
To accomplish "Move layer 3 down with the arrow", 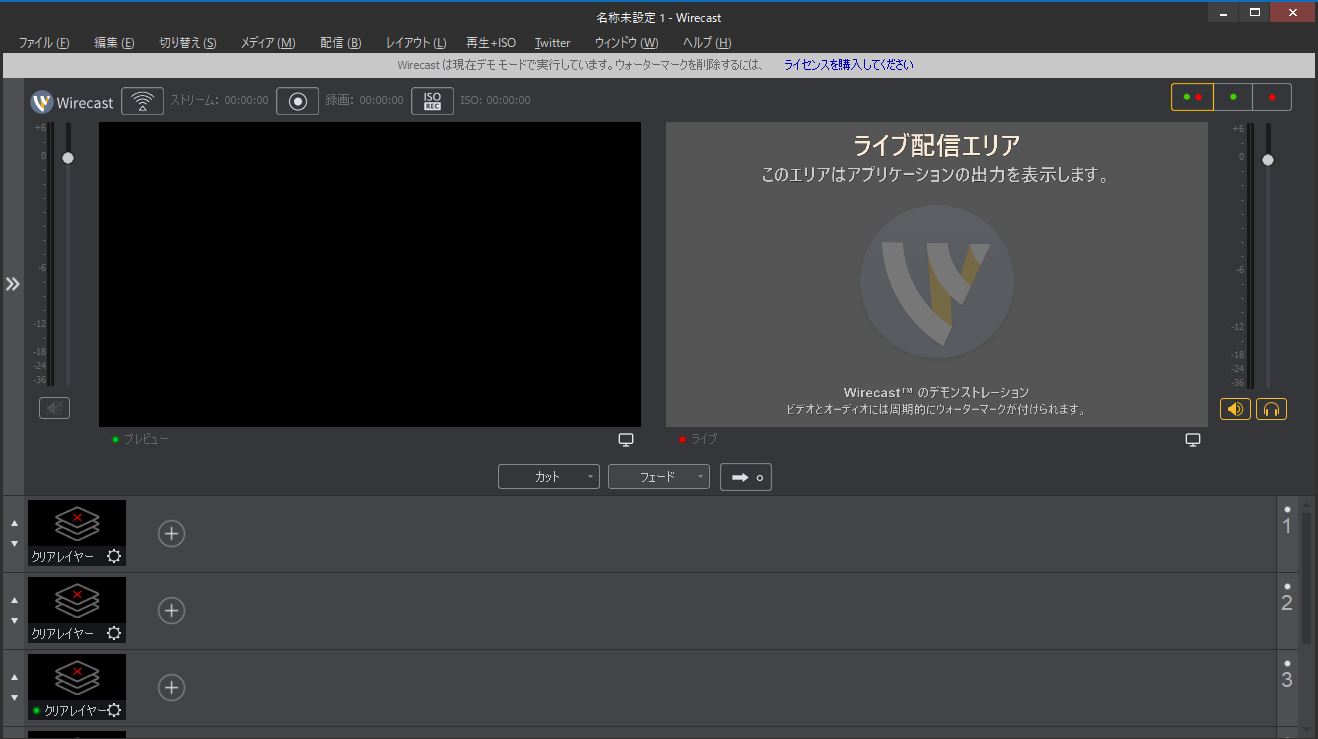I will point(14,698).
